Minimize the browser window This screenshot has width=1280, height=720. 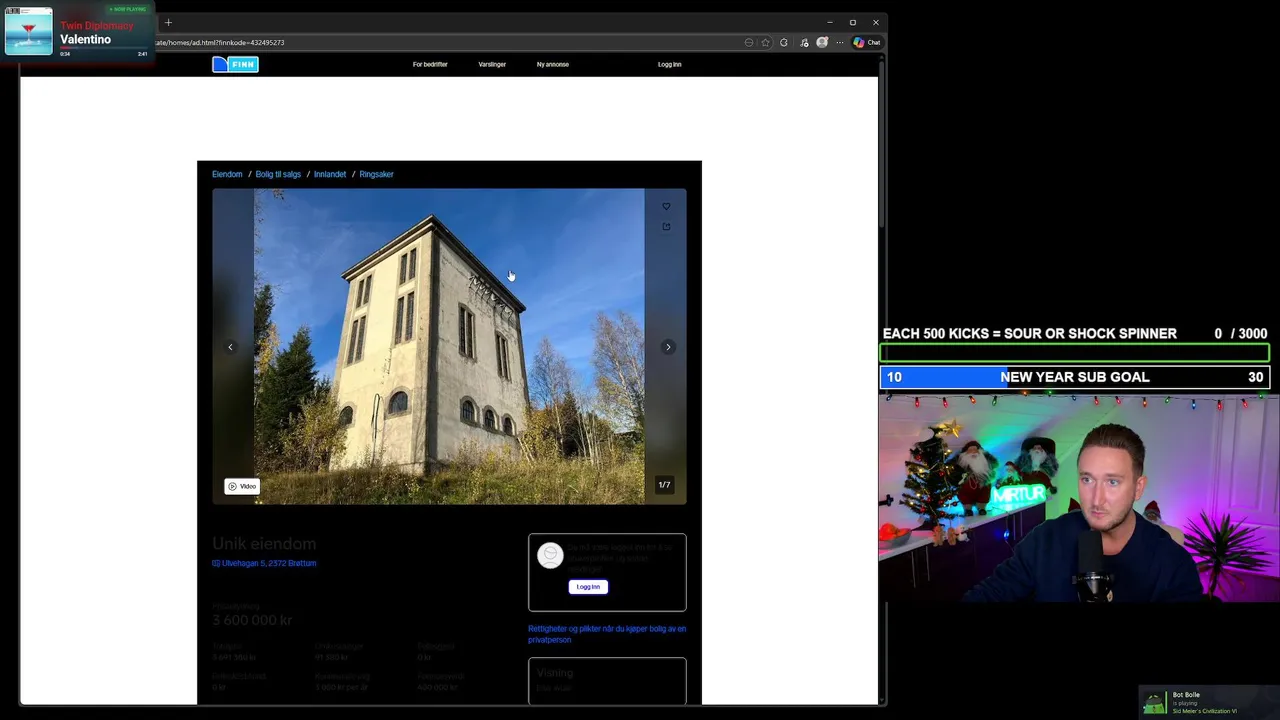(829, 22)
